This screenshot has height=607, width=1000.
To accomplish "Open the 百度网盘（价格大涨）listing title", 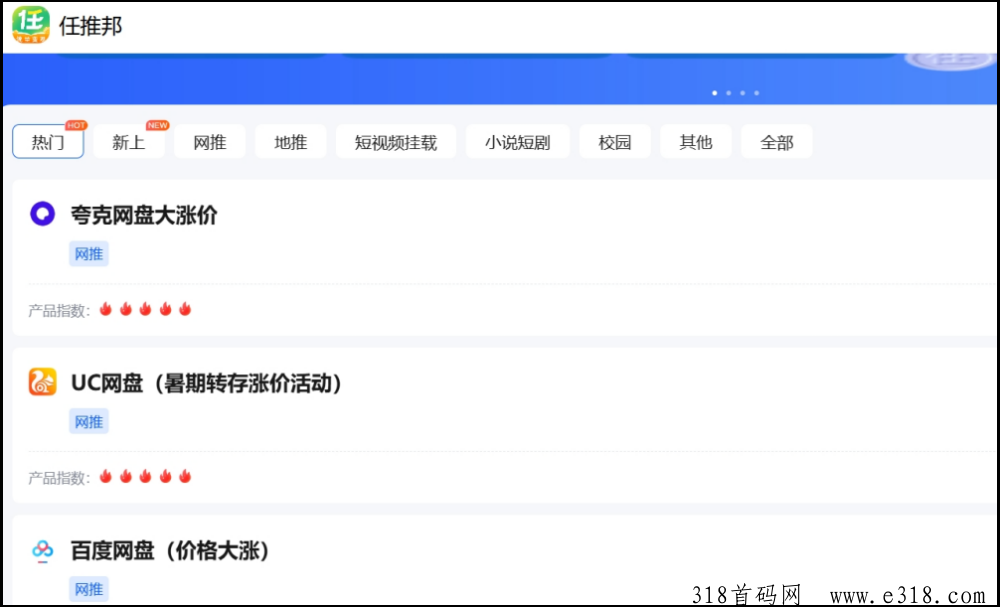I will pyautogui.click(x=170, y=551).
